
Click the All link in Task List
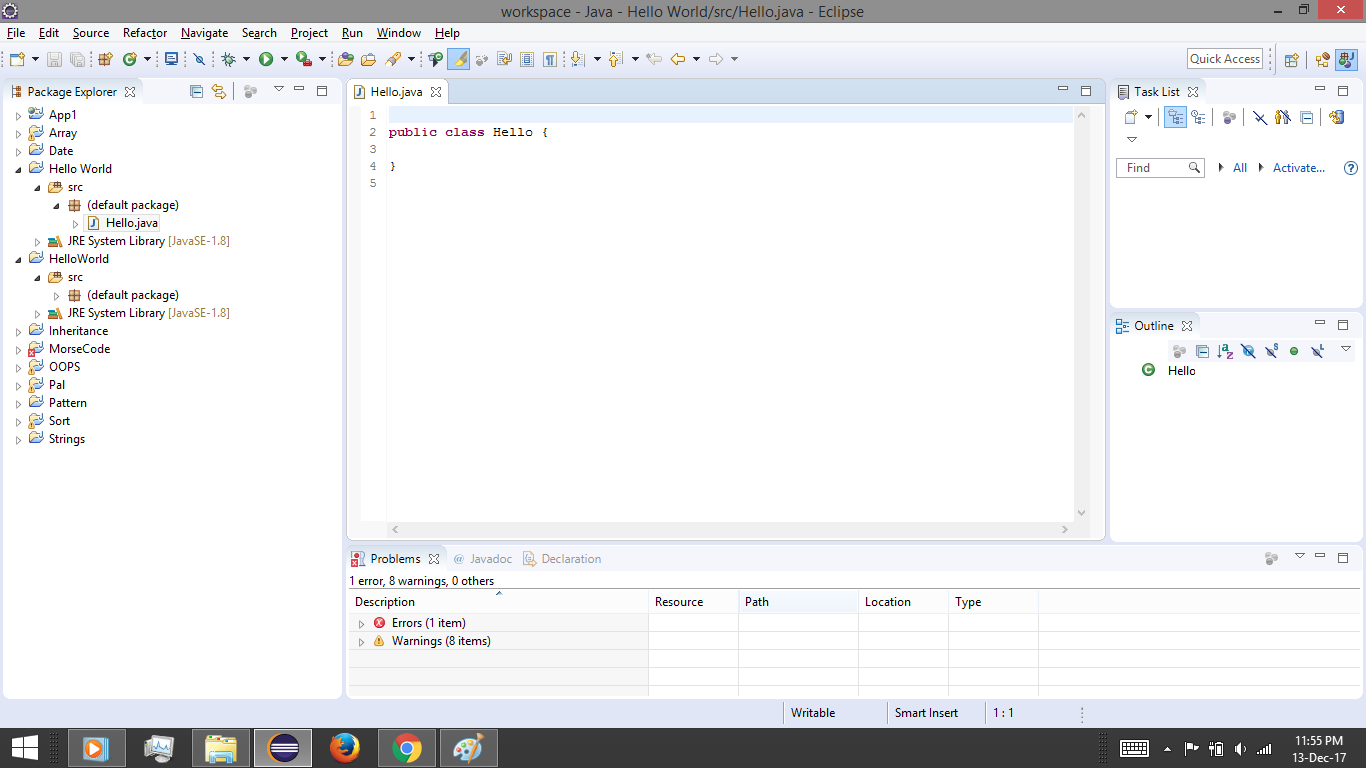coord(1240,168)
